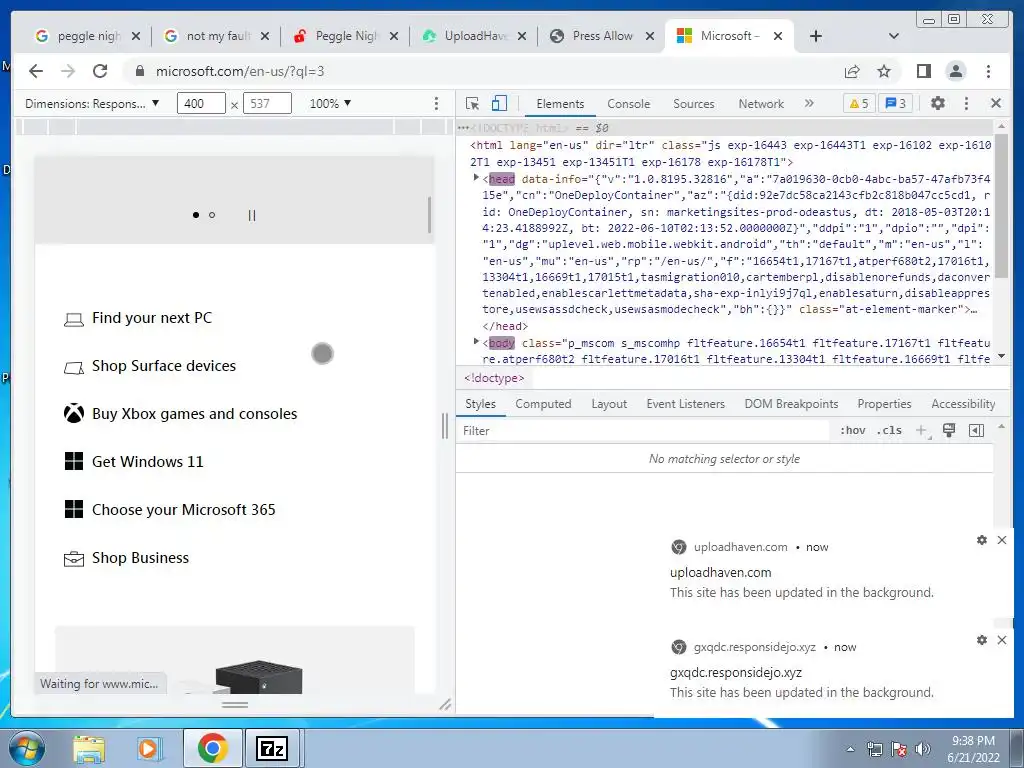This screenshot has width=1024, height=768.
Task: Open the Windows Start menu
Action: click(26, 748)
